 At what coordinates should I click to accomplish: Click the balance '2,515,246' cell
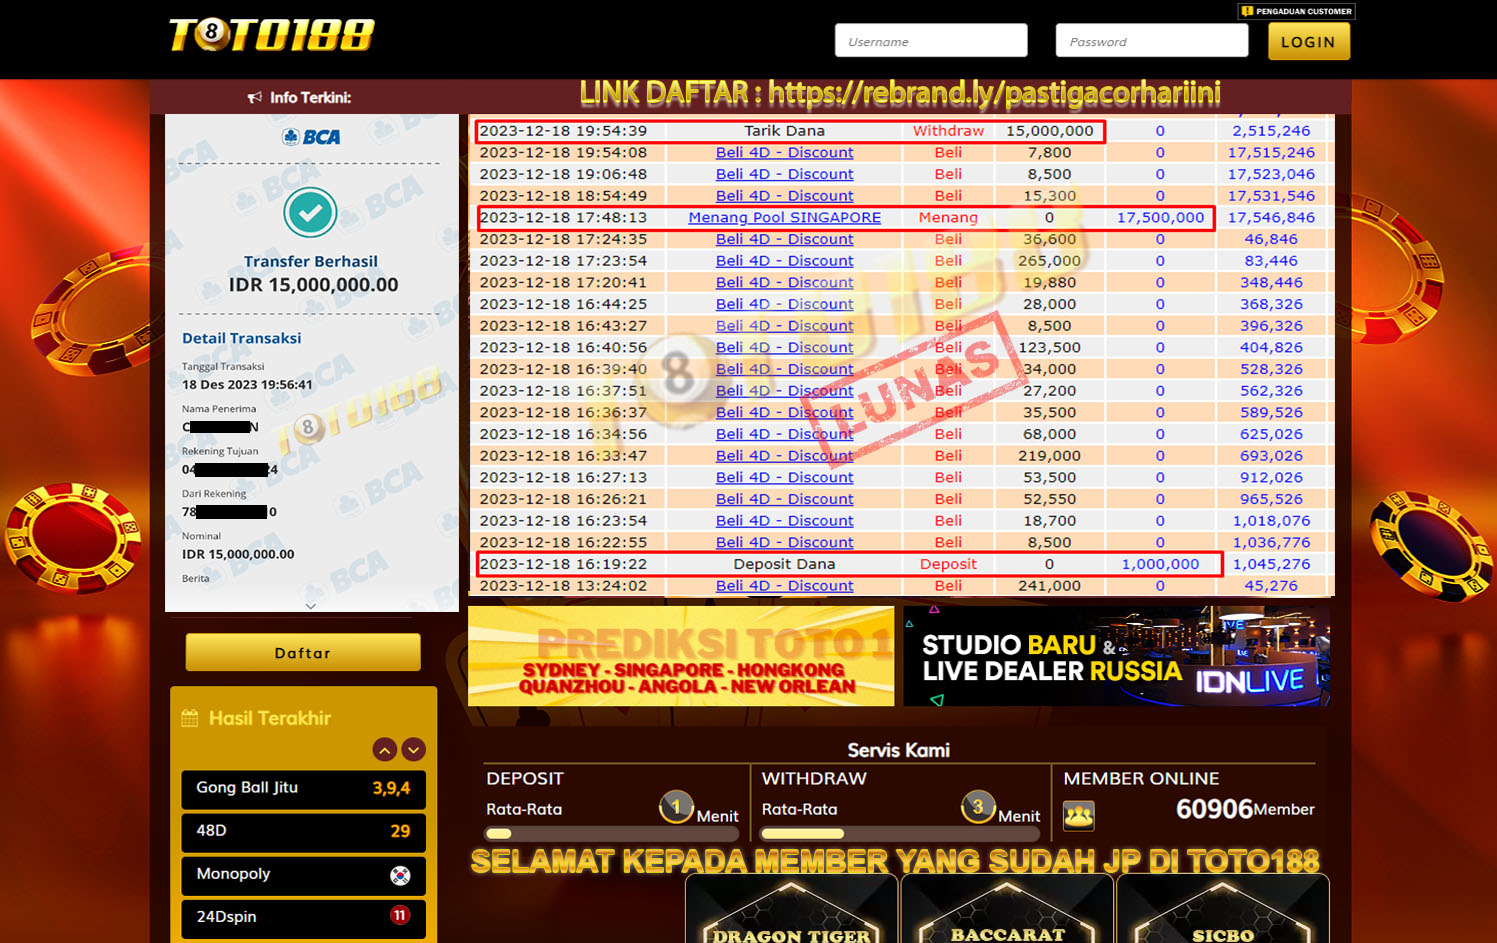[x=1271, y=131]
